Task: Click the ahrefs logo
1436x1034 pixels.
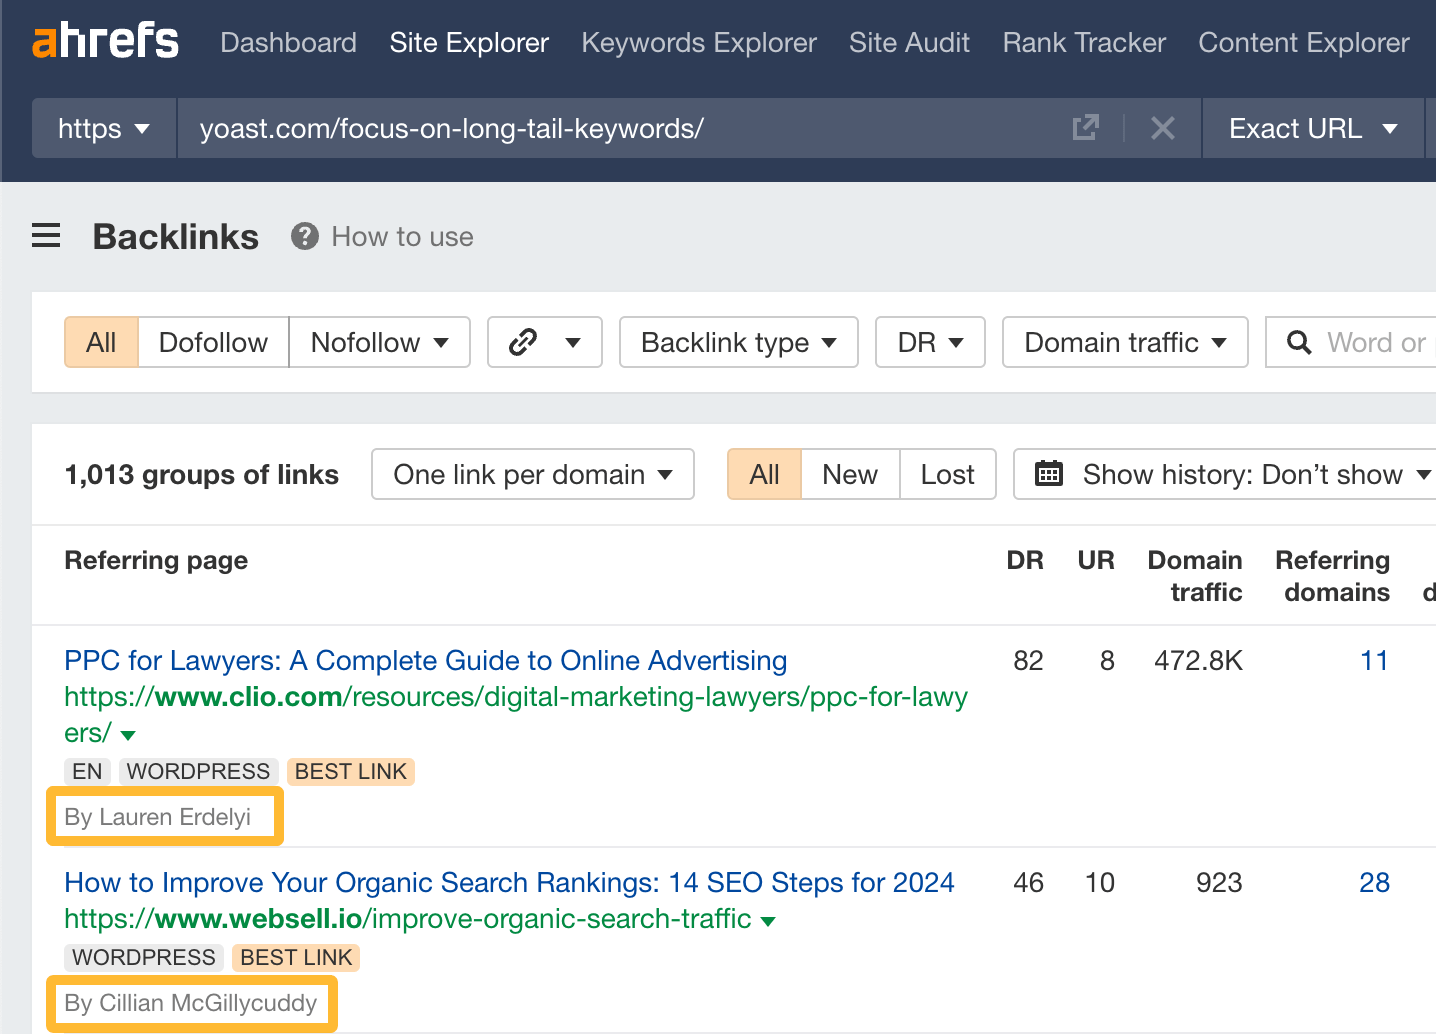Action: click(105, 42)
